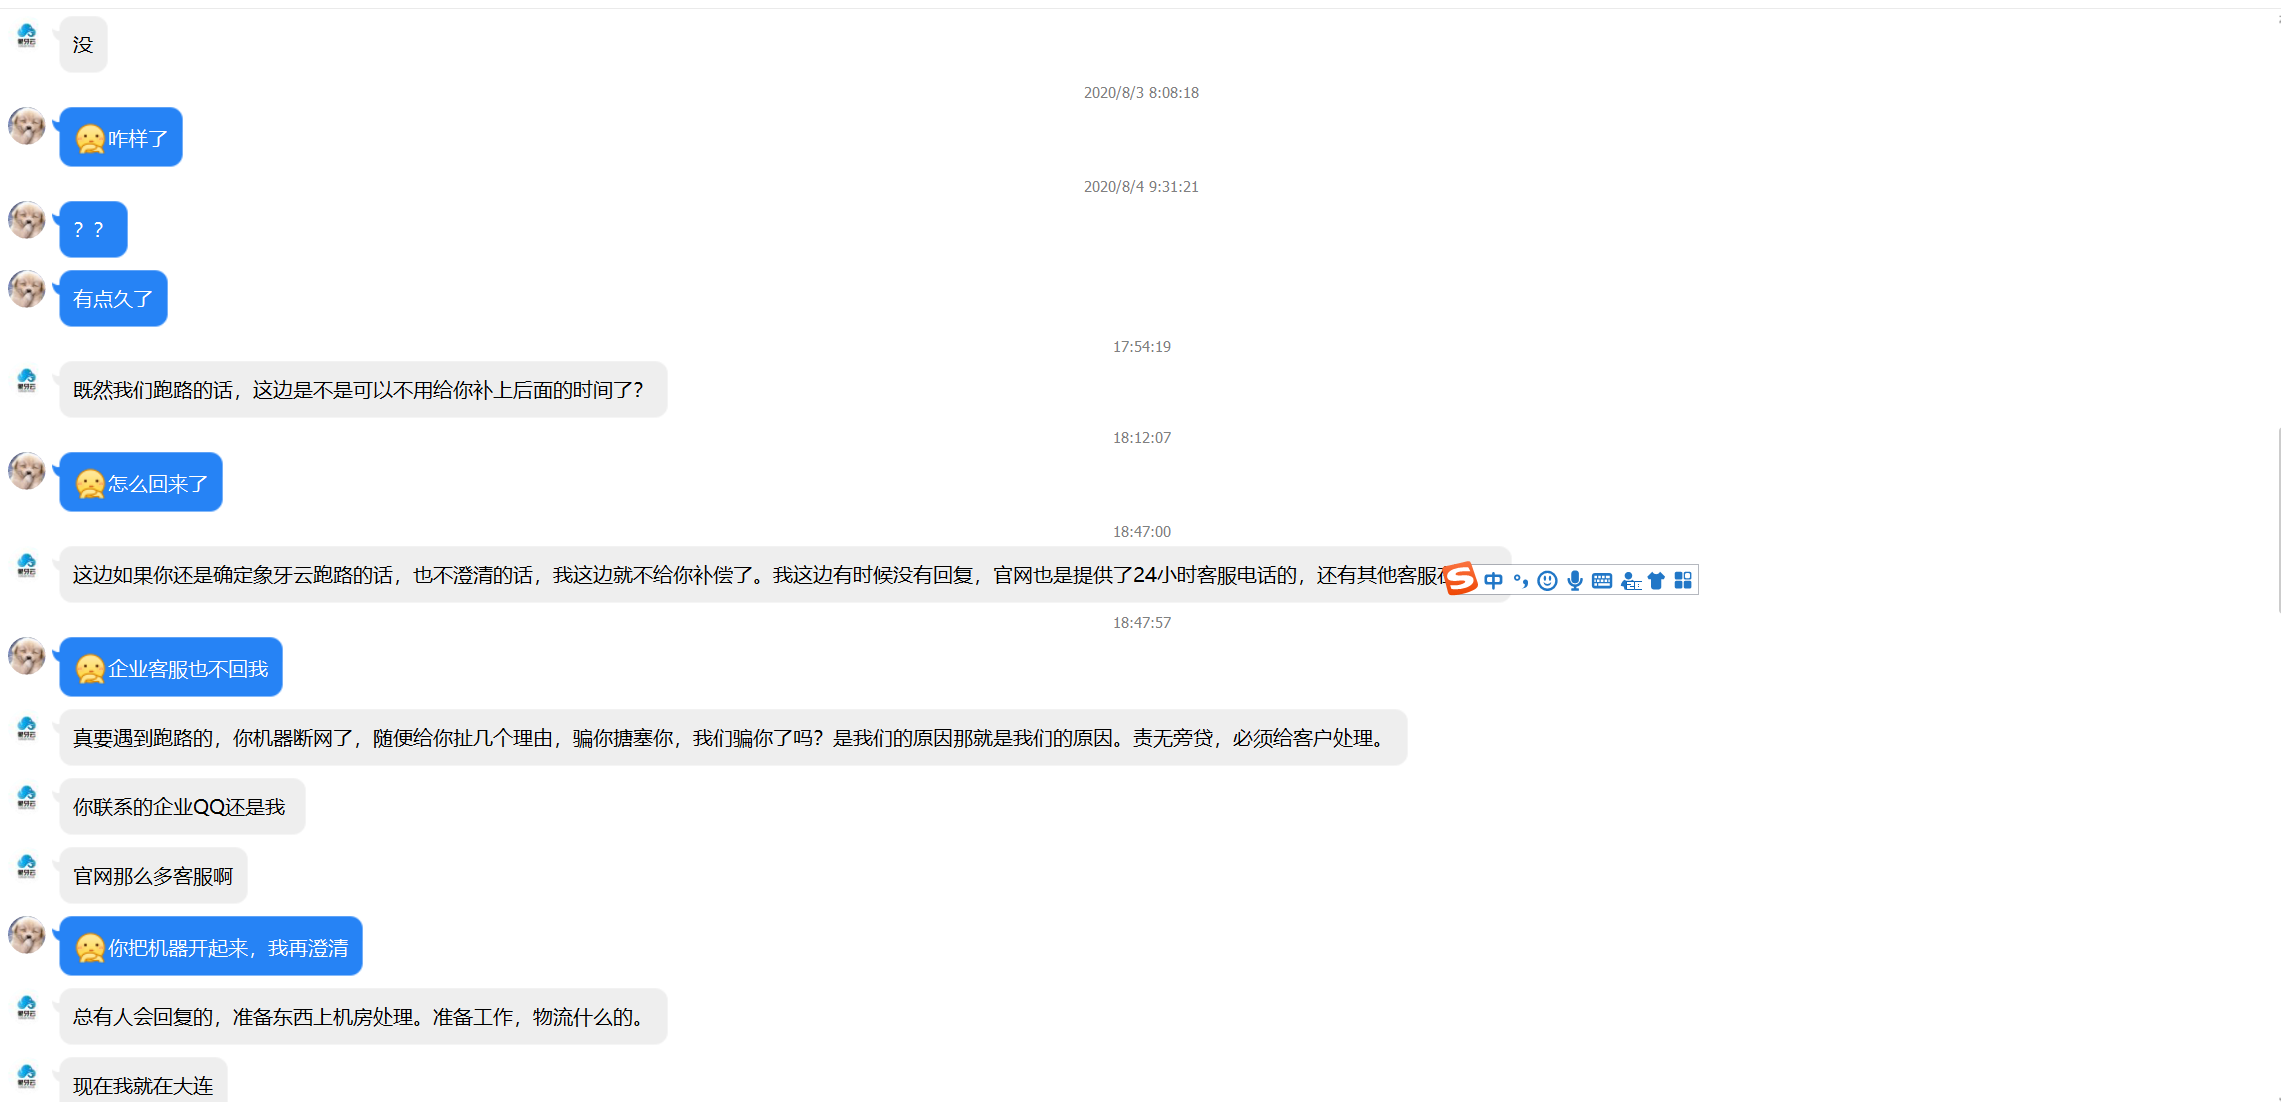The height and width of the screenshot is (1102, 2281).
Task: Click the emoji in '怎么回来了' bubble
Action: click(x=90, y=484)
